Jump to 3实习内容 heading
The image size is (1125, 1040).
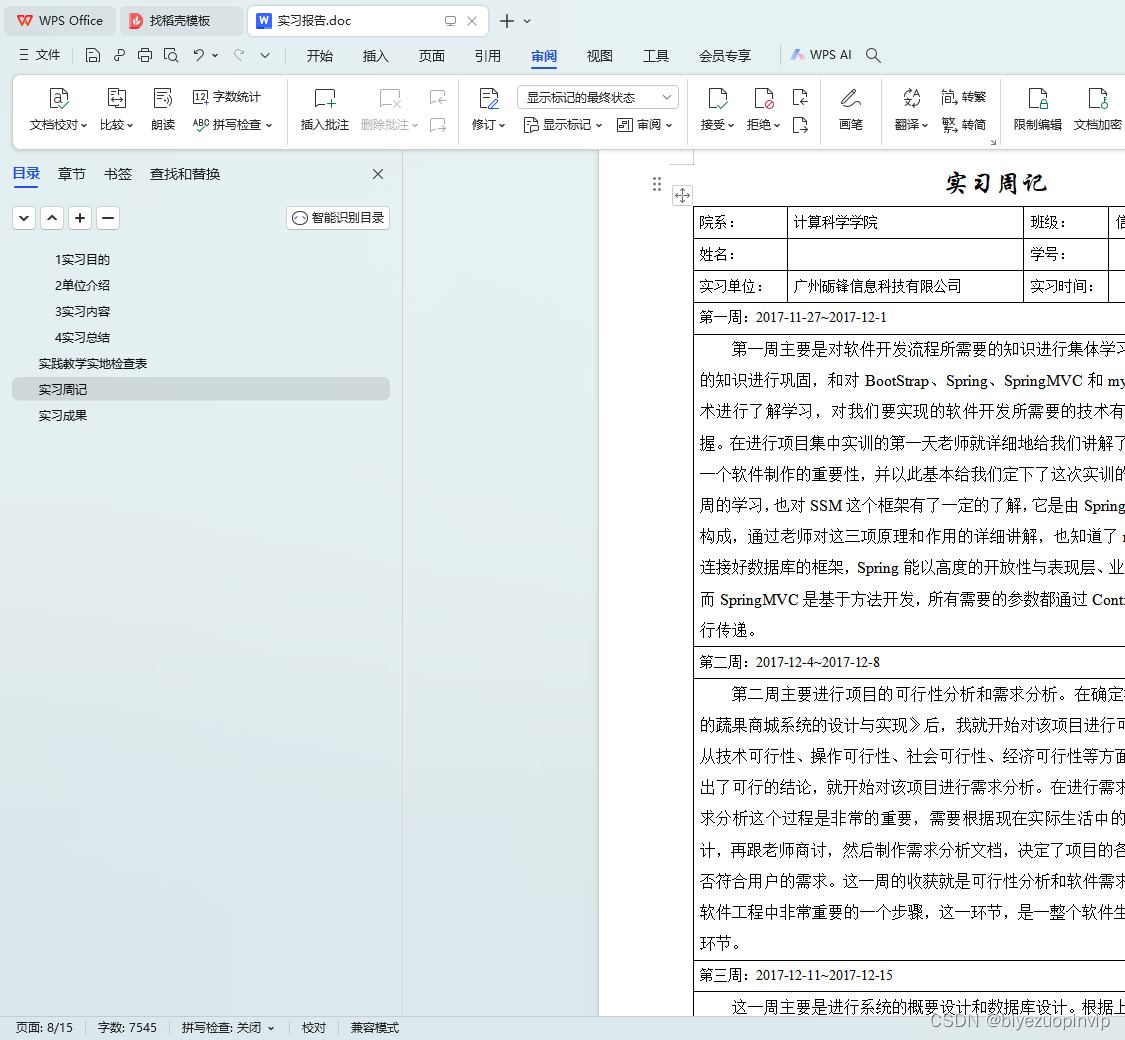(83, 311)
